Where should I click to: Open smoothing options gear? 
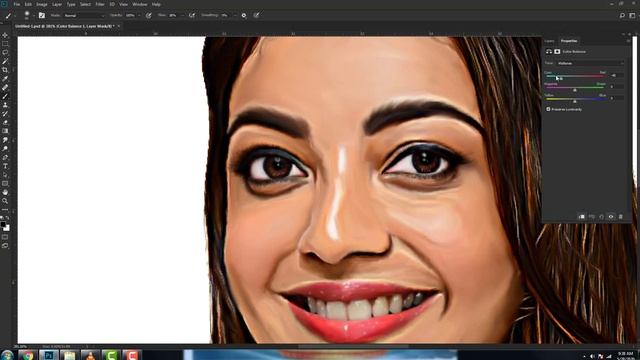244,16
